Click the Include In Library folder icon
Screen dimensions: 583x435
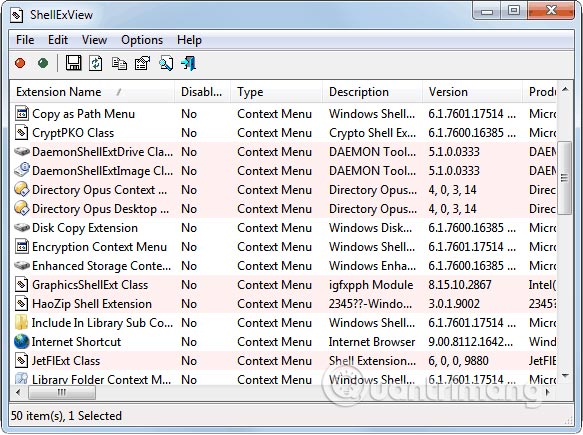click(x=22, y=322)
